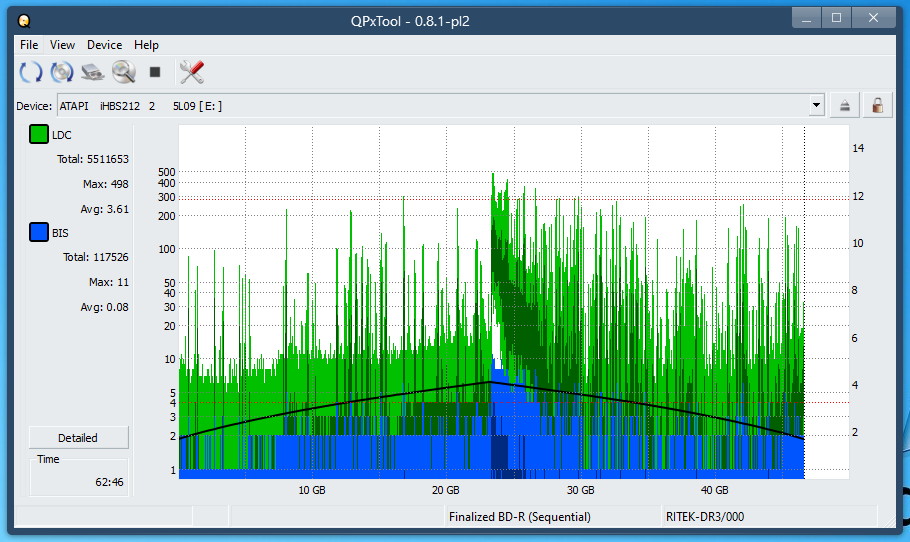910x542 pixels.
Task: Click the Detailed button
Action: click(x=78, y=438)
